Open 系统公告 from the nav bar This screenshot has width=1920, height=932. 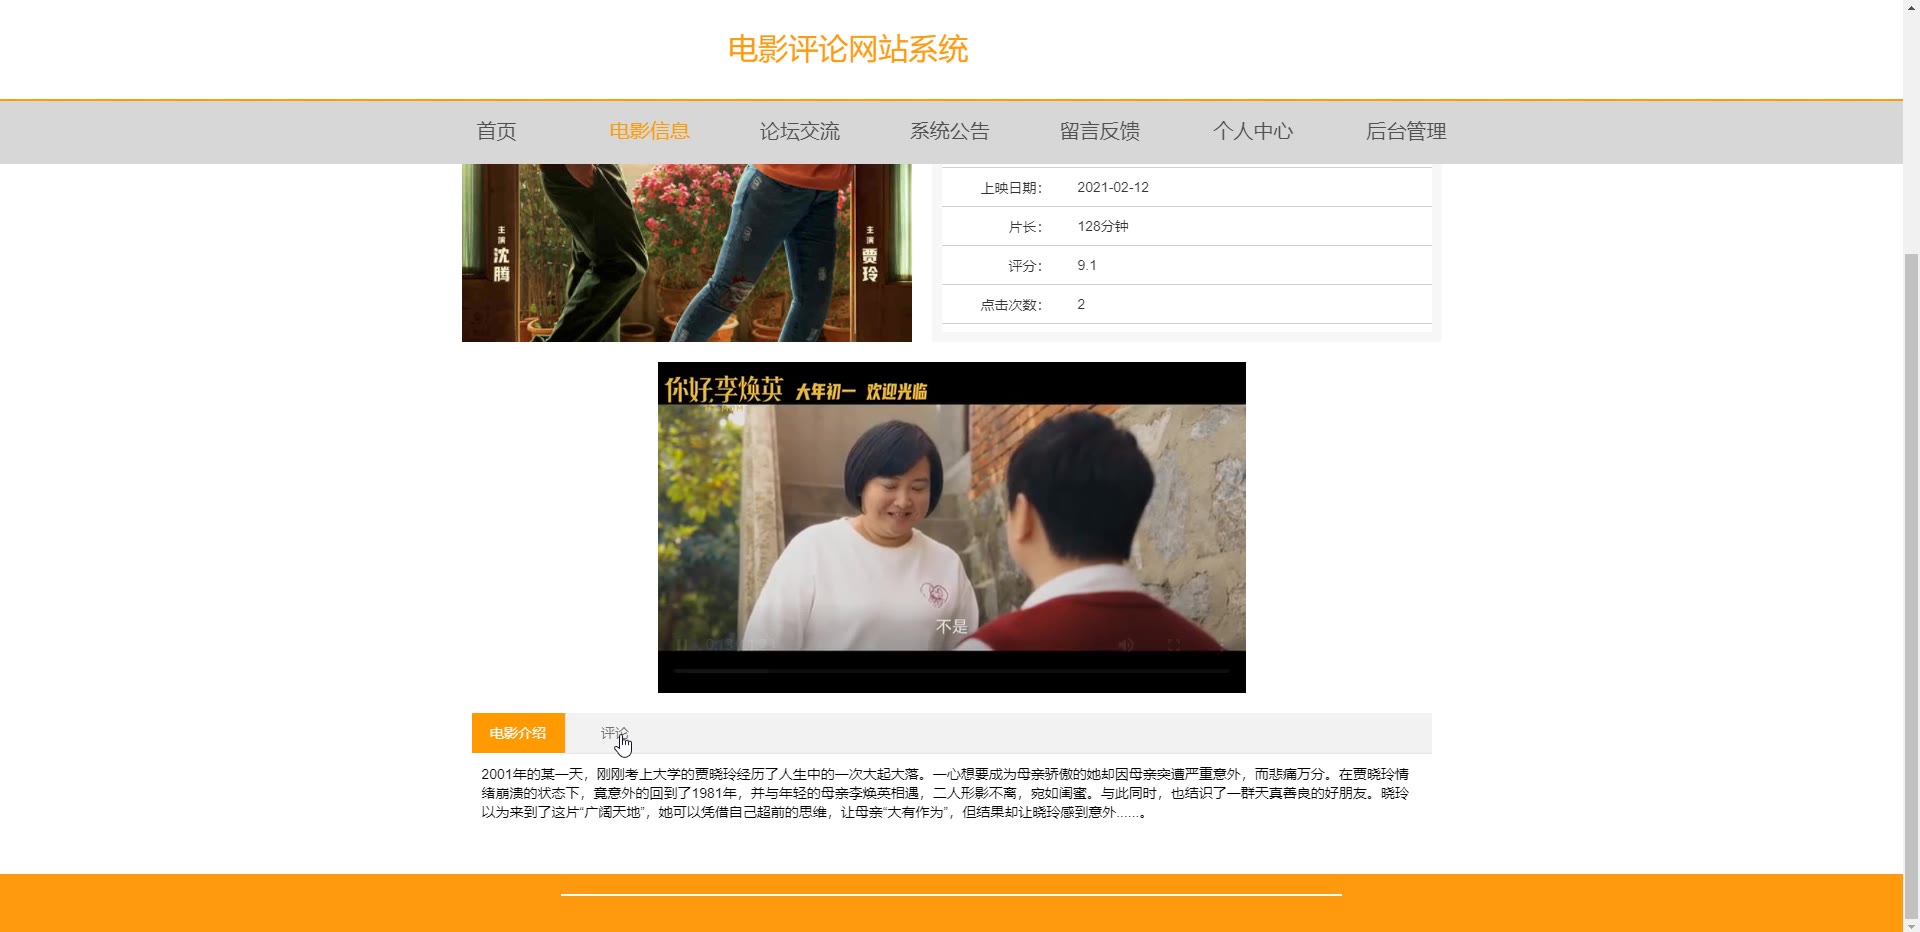pos(949,131)
